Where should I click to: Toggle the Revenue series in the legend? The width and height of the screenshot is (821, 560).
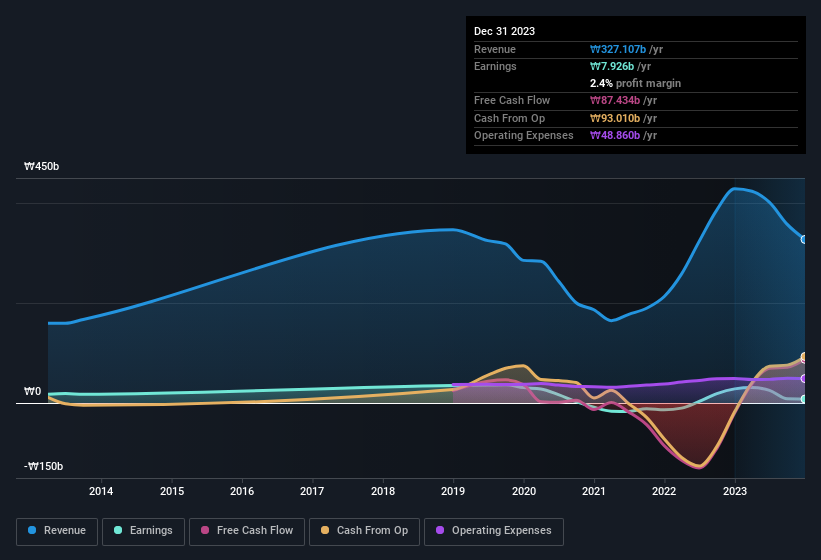pos(57,531)
